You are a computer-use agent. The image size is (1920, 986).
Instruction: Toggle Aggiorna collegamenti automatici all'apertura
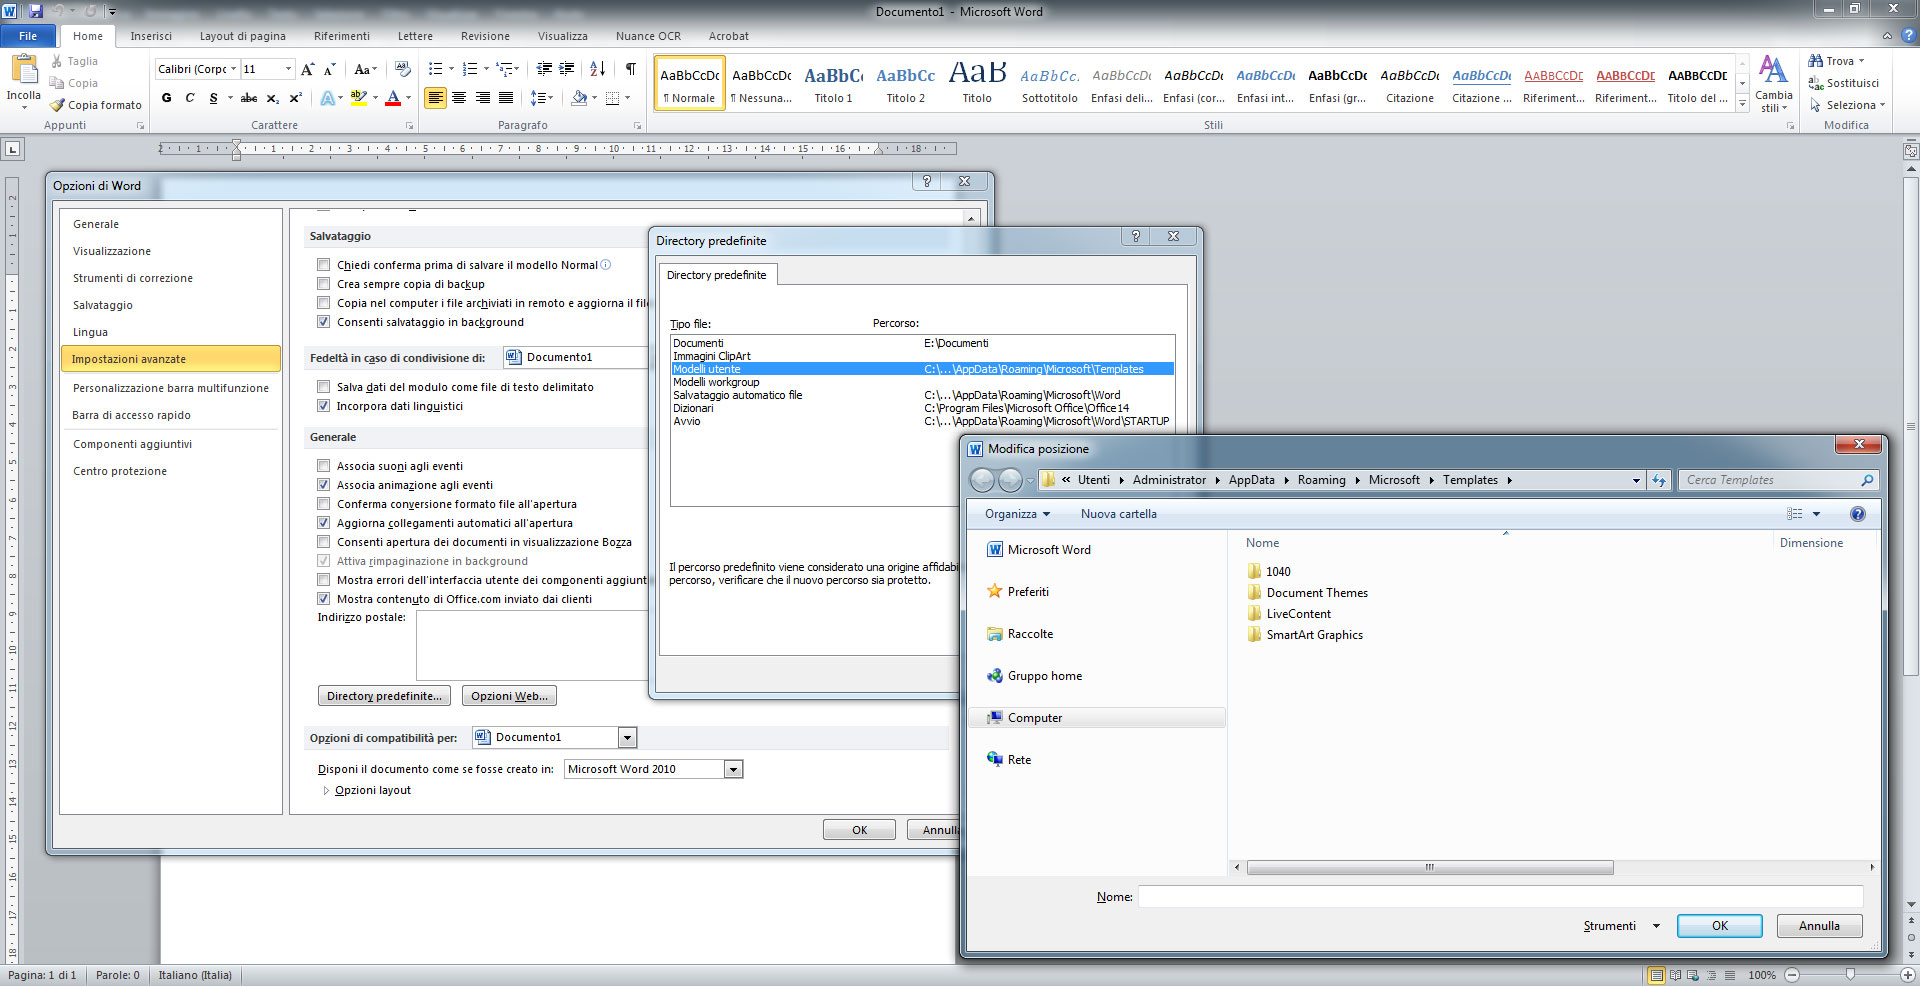(323, 523)
